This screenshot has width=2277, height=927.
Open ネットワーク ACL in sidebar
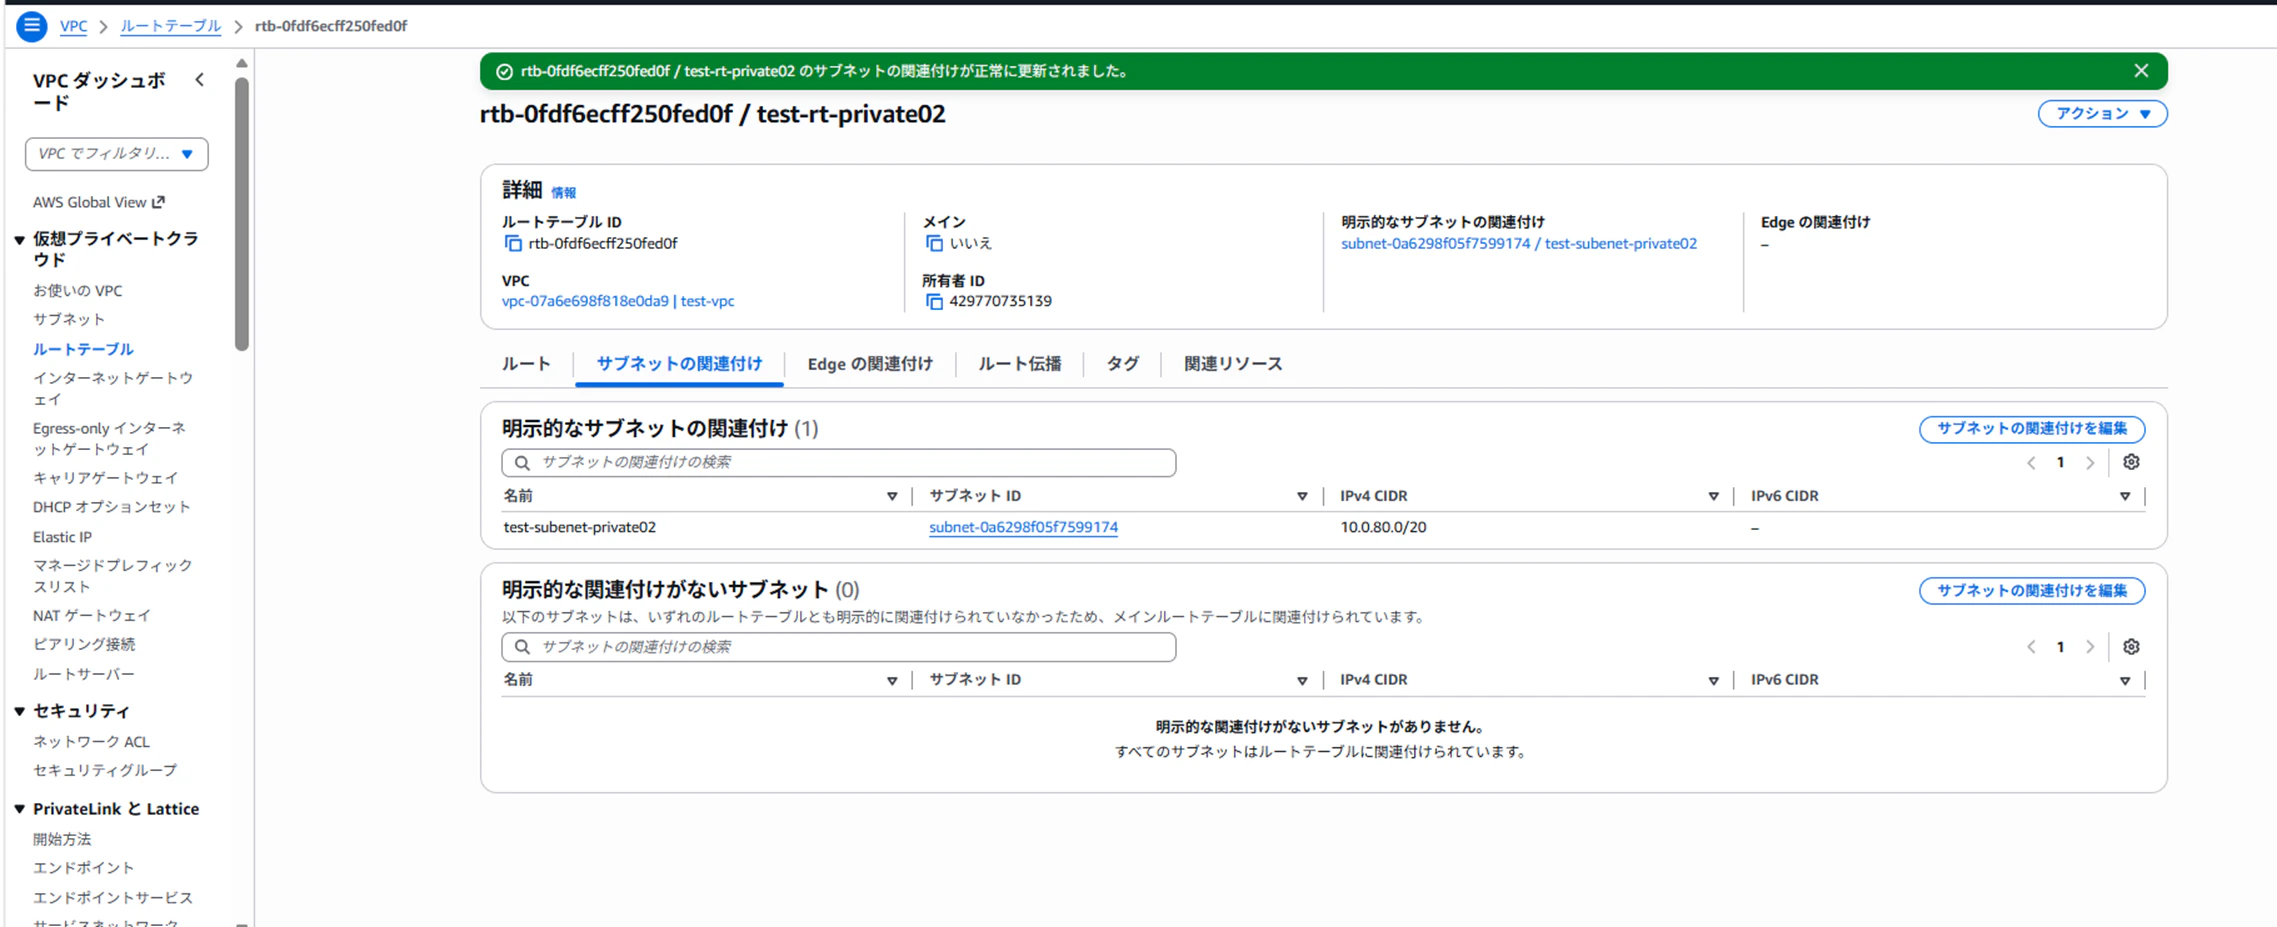(x=91, y=742)
